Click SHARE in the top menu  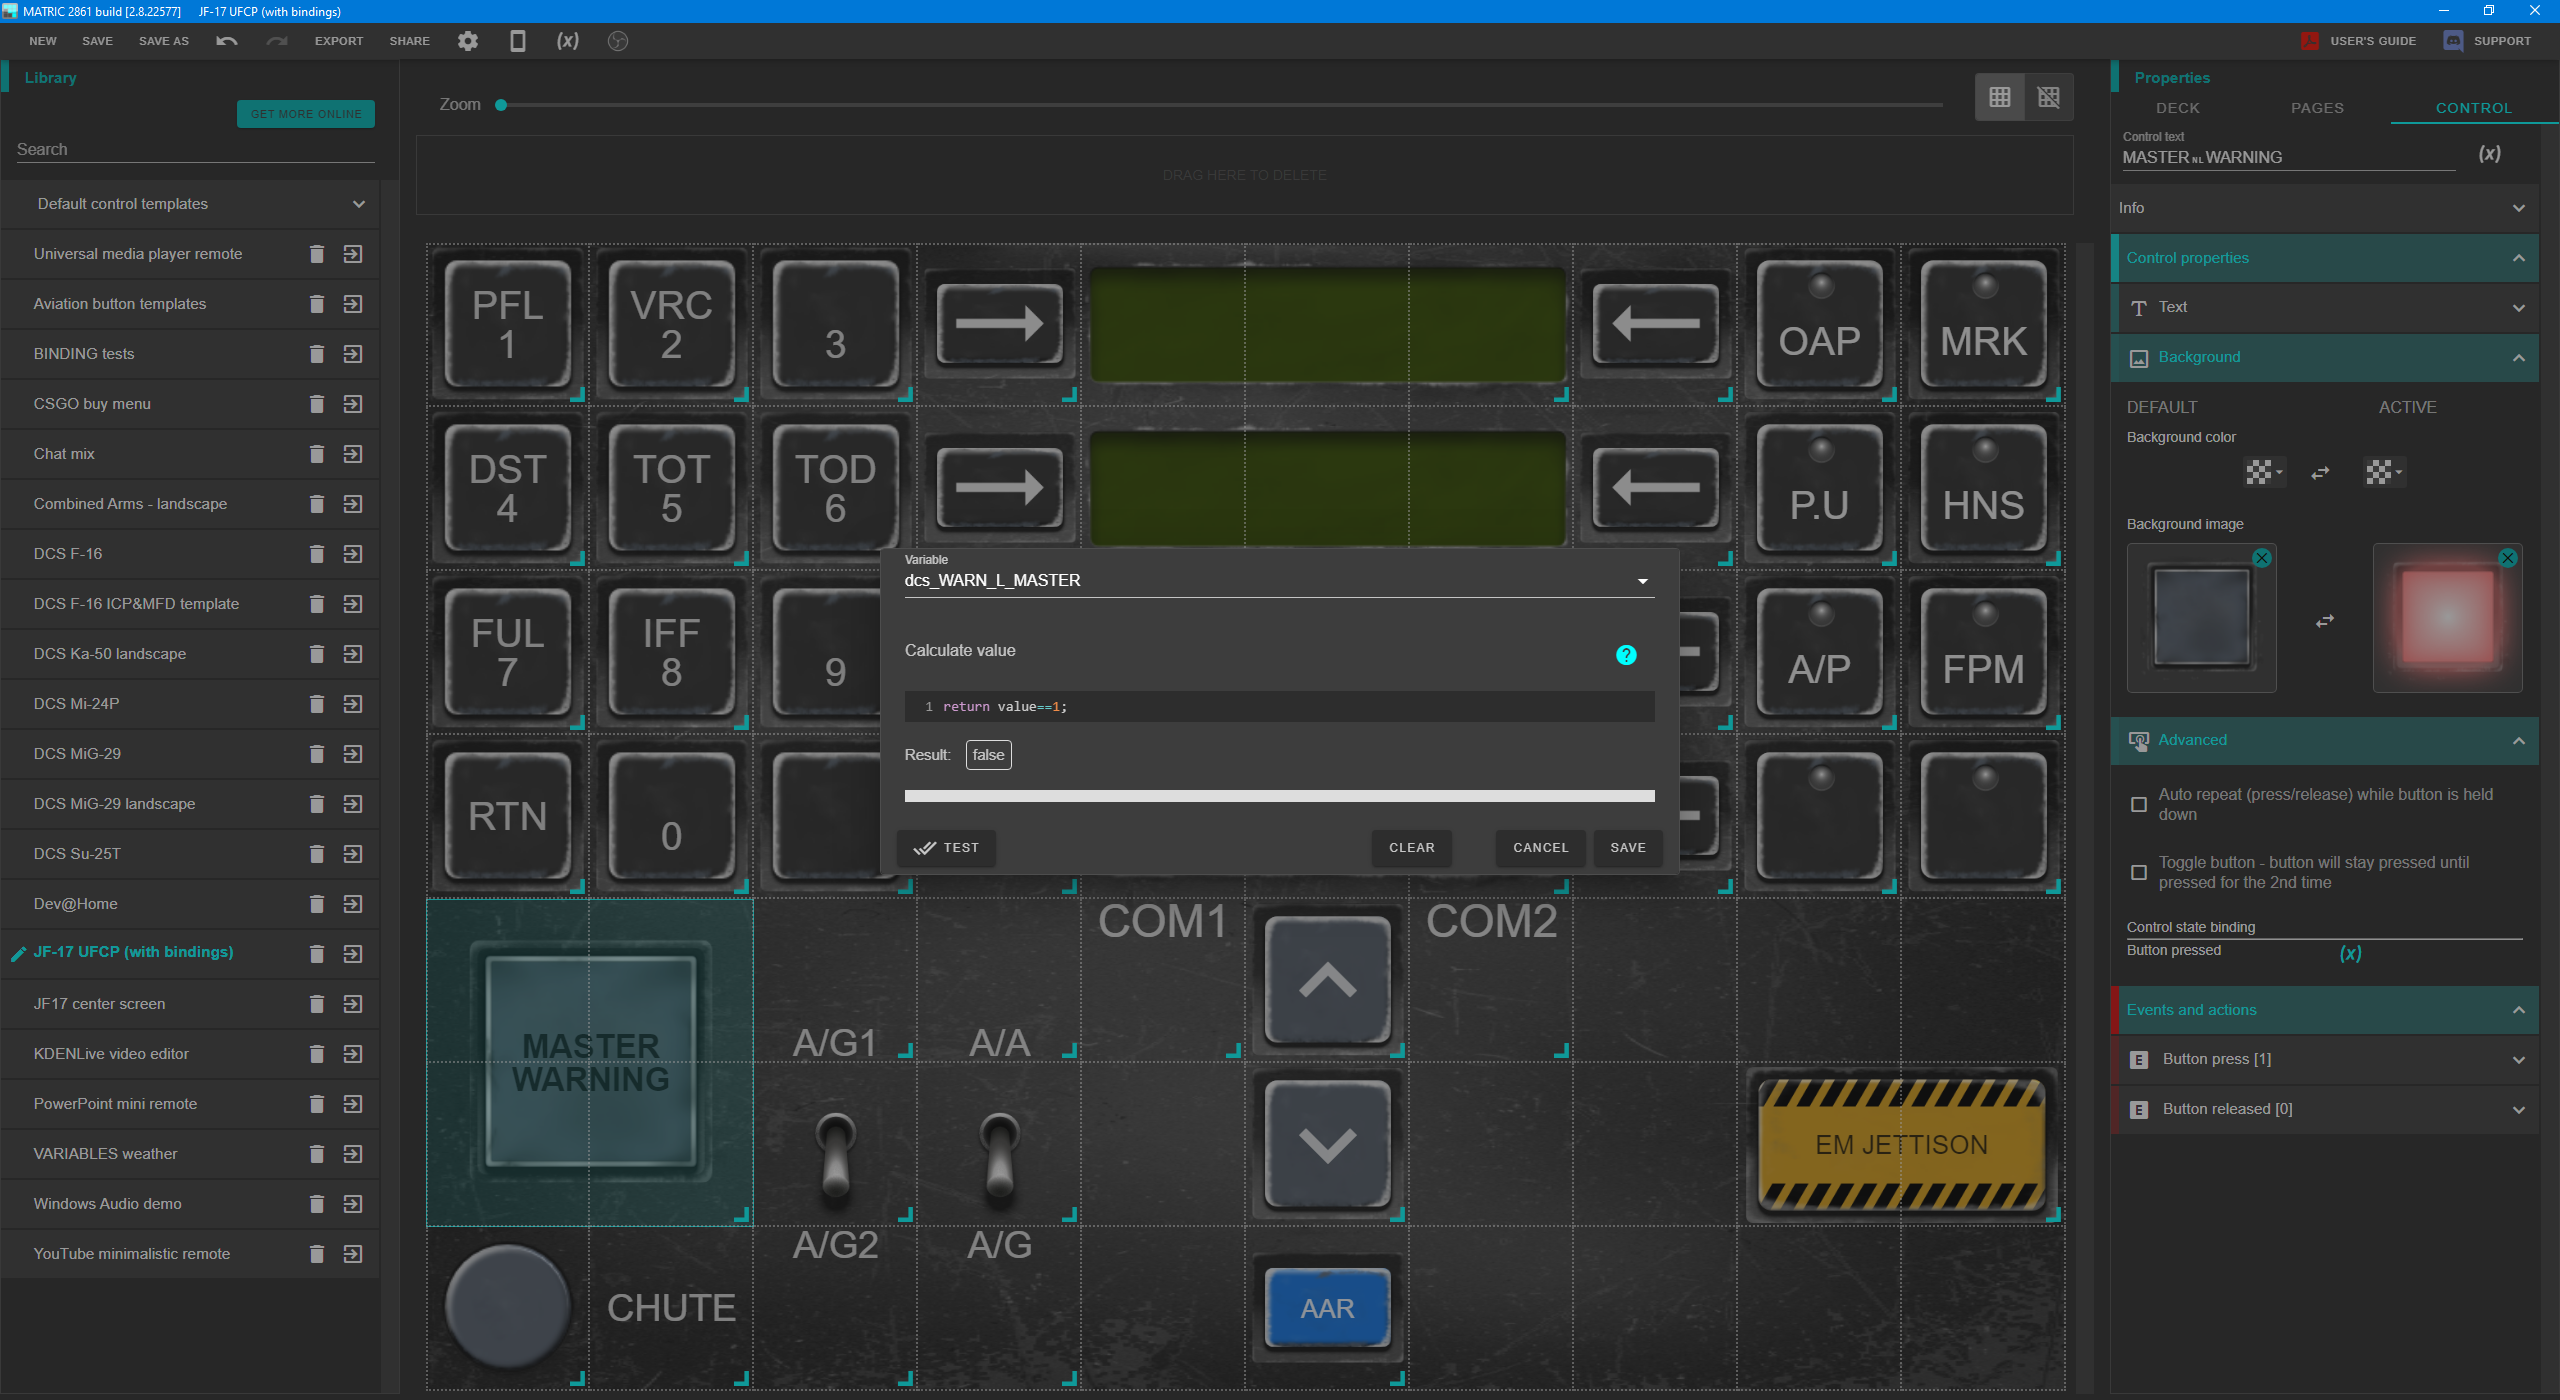pos(410,41)
